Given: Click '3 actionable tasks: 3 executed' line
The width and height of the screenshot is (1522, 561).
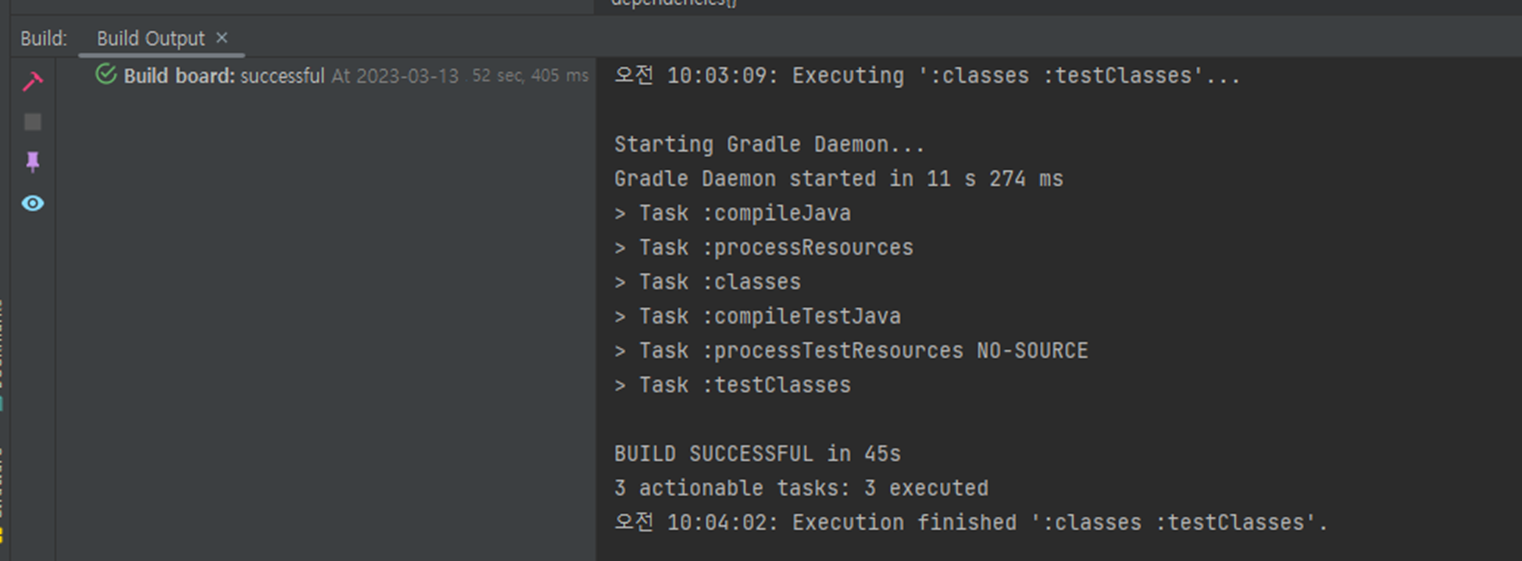Looking at the screenshot, I should pyautogui.click(x=802, y=488).
